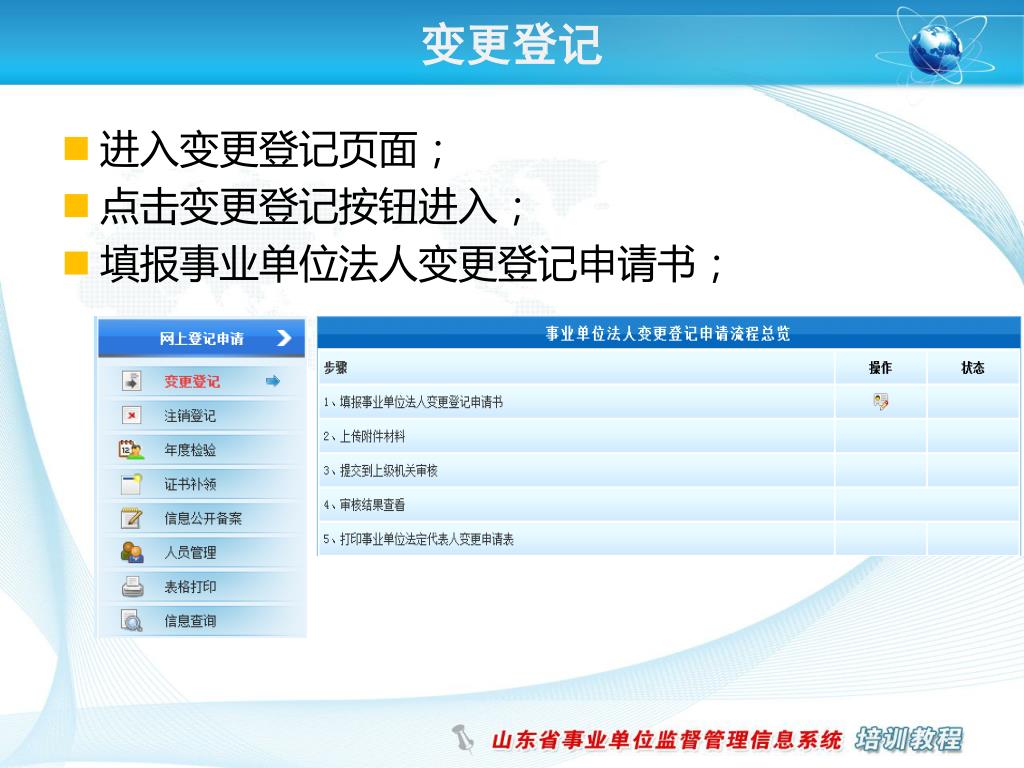Select step 1、填报事业单位法人变更登记申请书
Screen dimensions: 1024x768
(413, 402)
